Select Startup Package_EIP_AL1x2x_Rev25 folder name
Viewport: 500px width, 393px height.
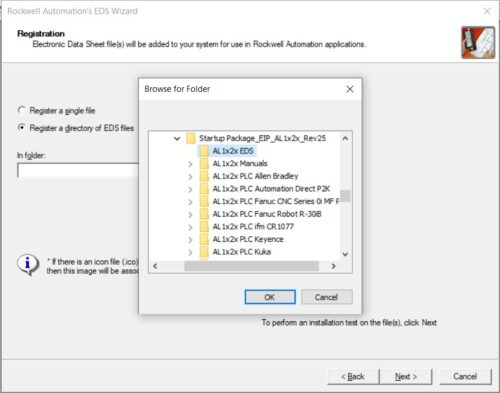[262, 138]
